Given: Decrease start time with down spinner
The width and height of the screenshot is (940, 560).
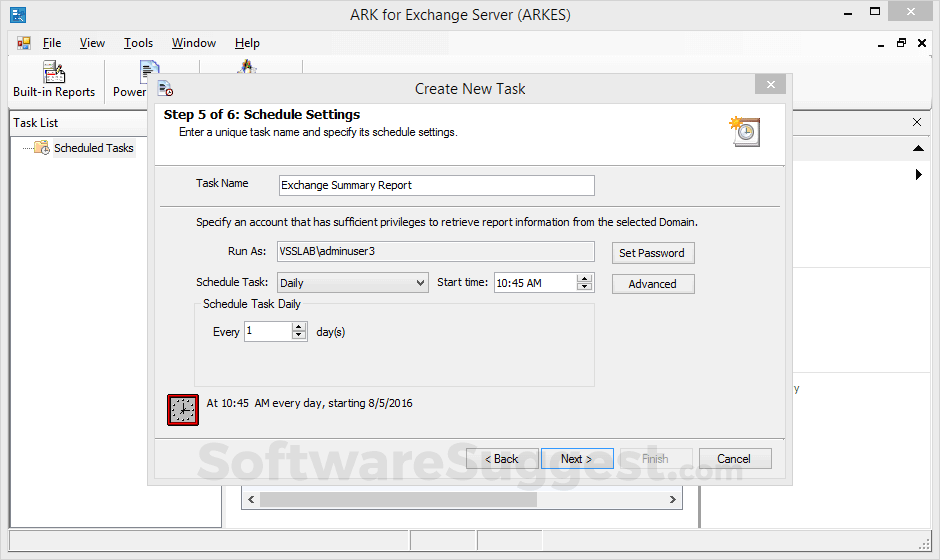Looking at the screenshot, I should (x=585, y=287).
